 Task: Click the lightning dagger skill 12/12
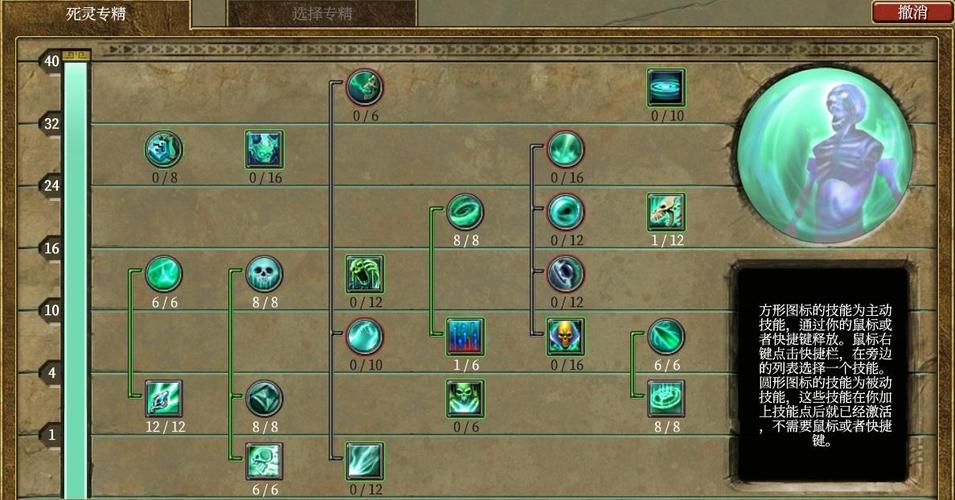click(164, 398)
